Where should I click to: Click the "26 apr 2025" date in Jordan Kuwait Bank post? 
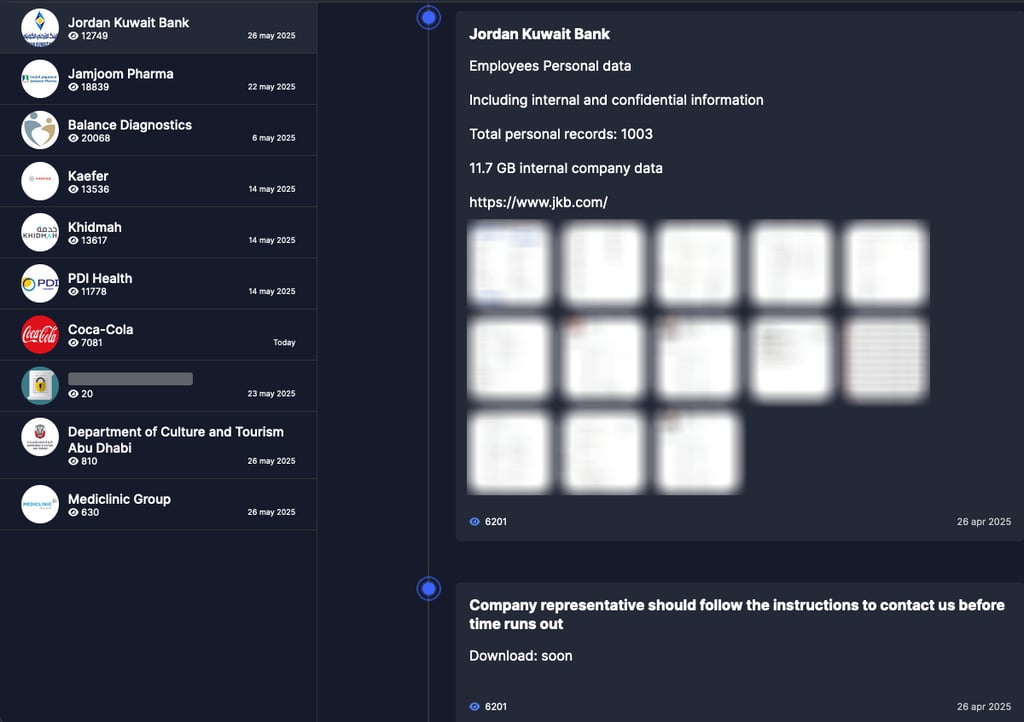(984, 522)
